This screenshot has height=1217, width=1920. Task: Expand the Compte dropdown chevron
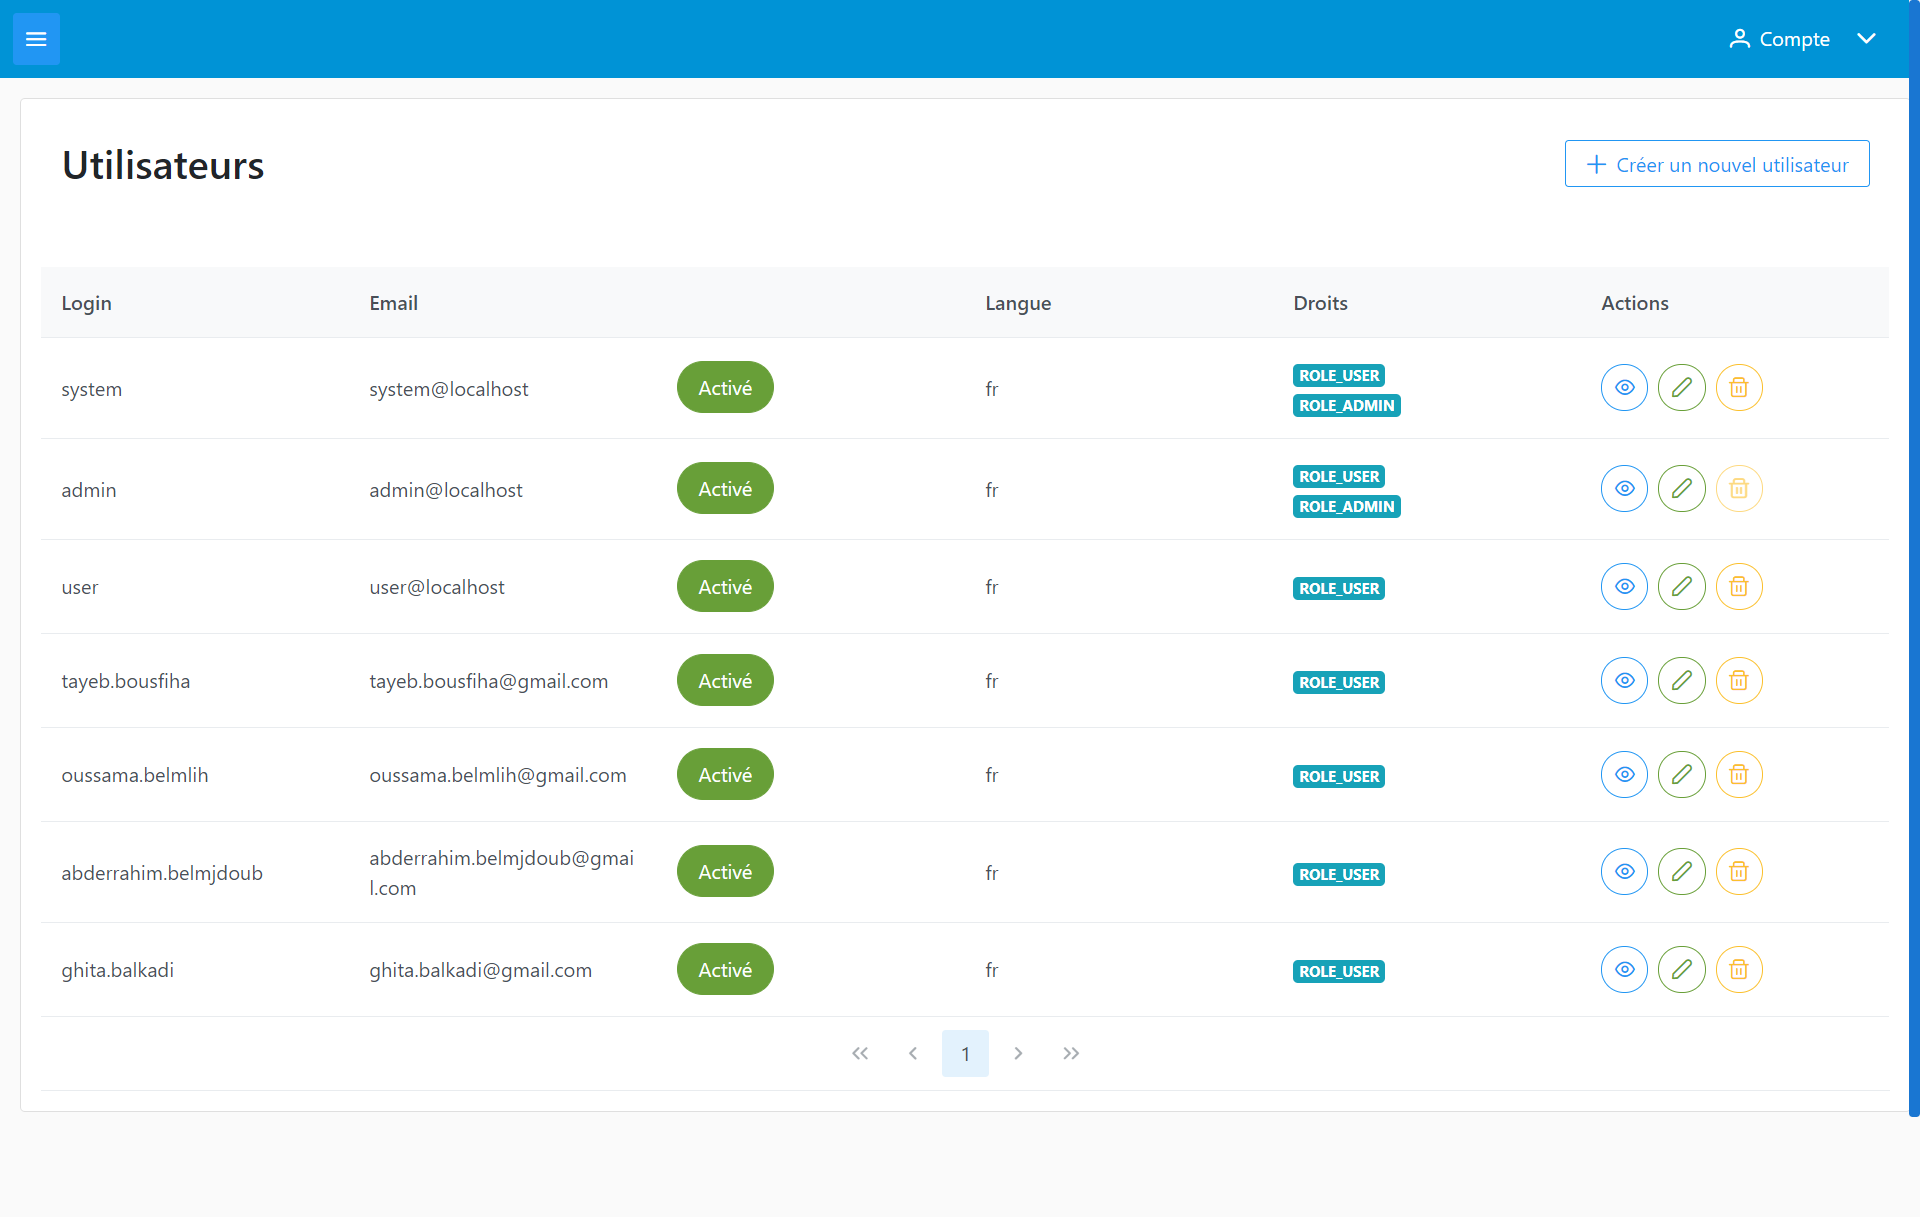(x=1867, y=38)
